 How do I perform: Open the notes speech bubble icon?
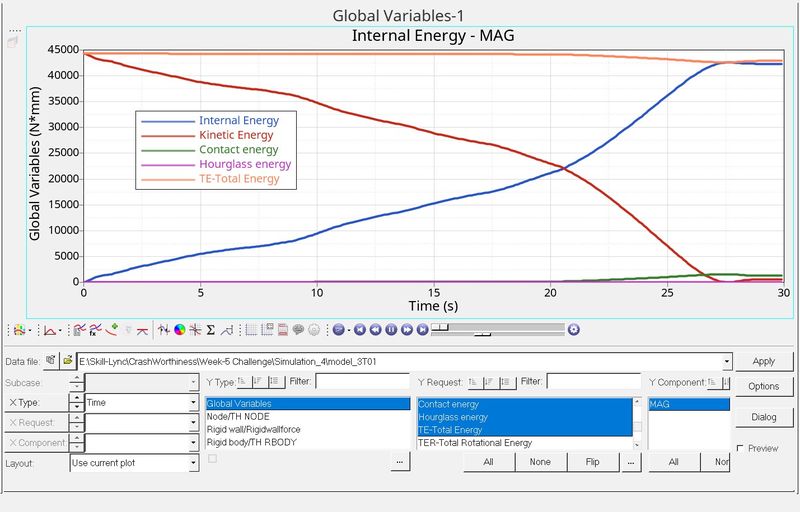[298, 330]
